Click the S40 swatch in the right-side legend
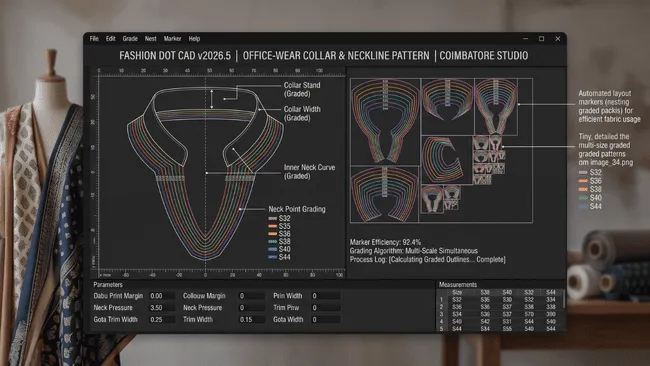Image resolution: width=650 pixels, height=366 pixels. [583, 198]
